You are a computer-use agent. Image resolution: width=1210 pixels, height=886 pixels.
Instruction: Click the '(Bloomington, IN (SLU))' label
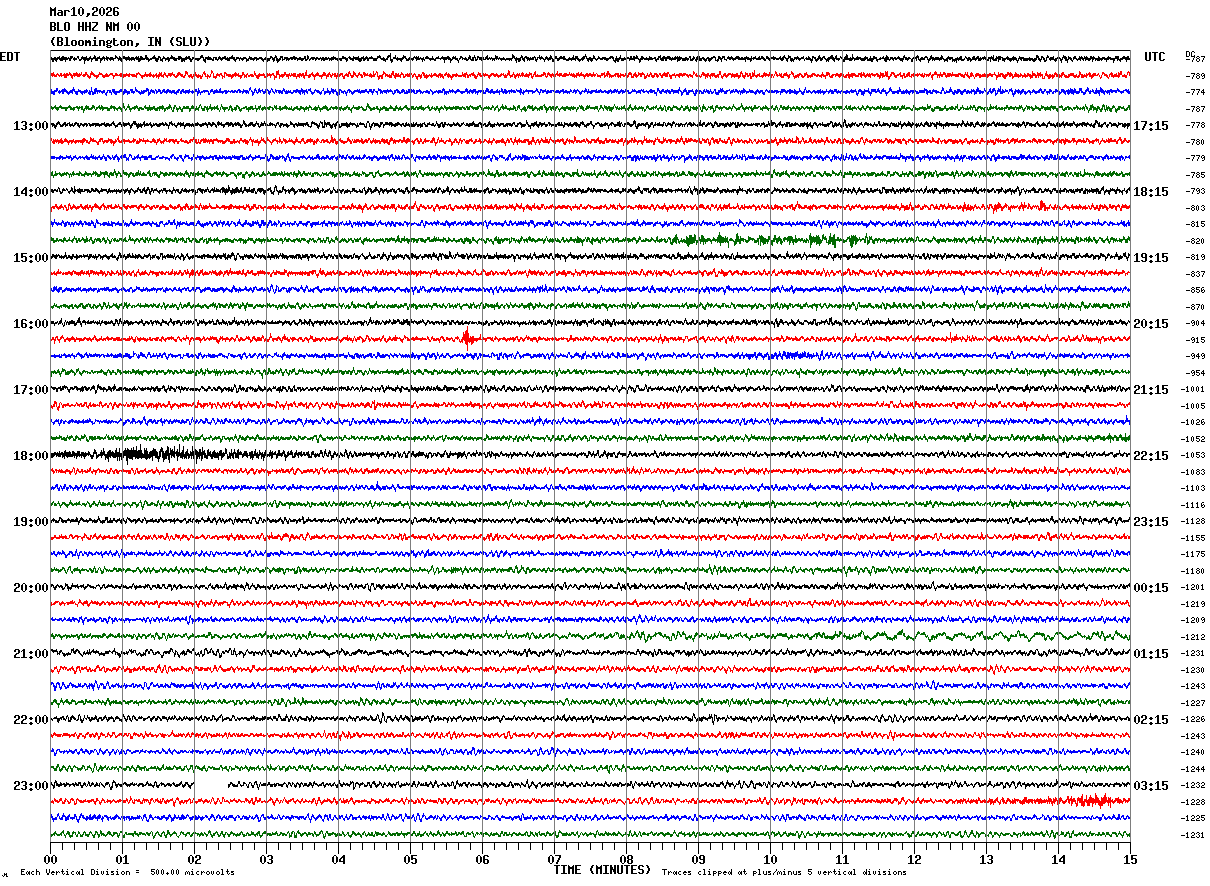pyautogui.click(x=130, y=42)
